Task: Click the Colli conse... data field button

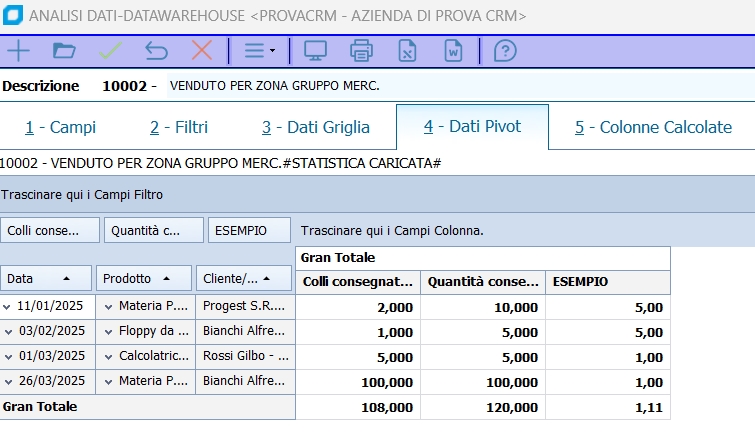Action: pos(50,230)
